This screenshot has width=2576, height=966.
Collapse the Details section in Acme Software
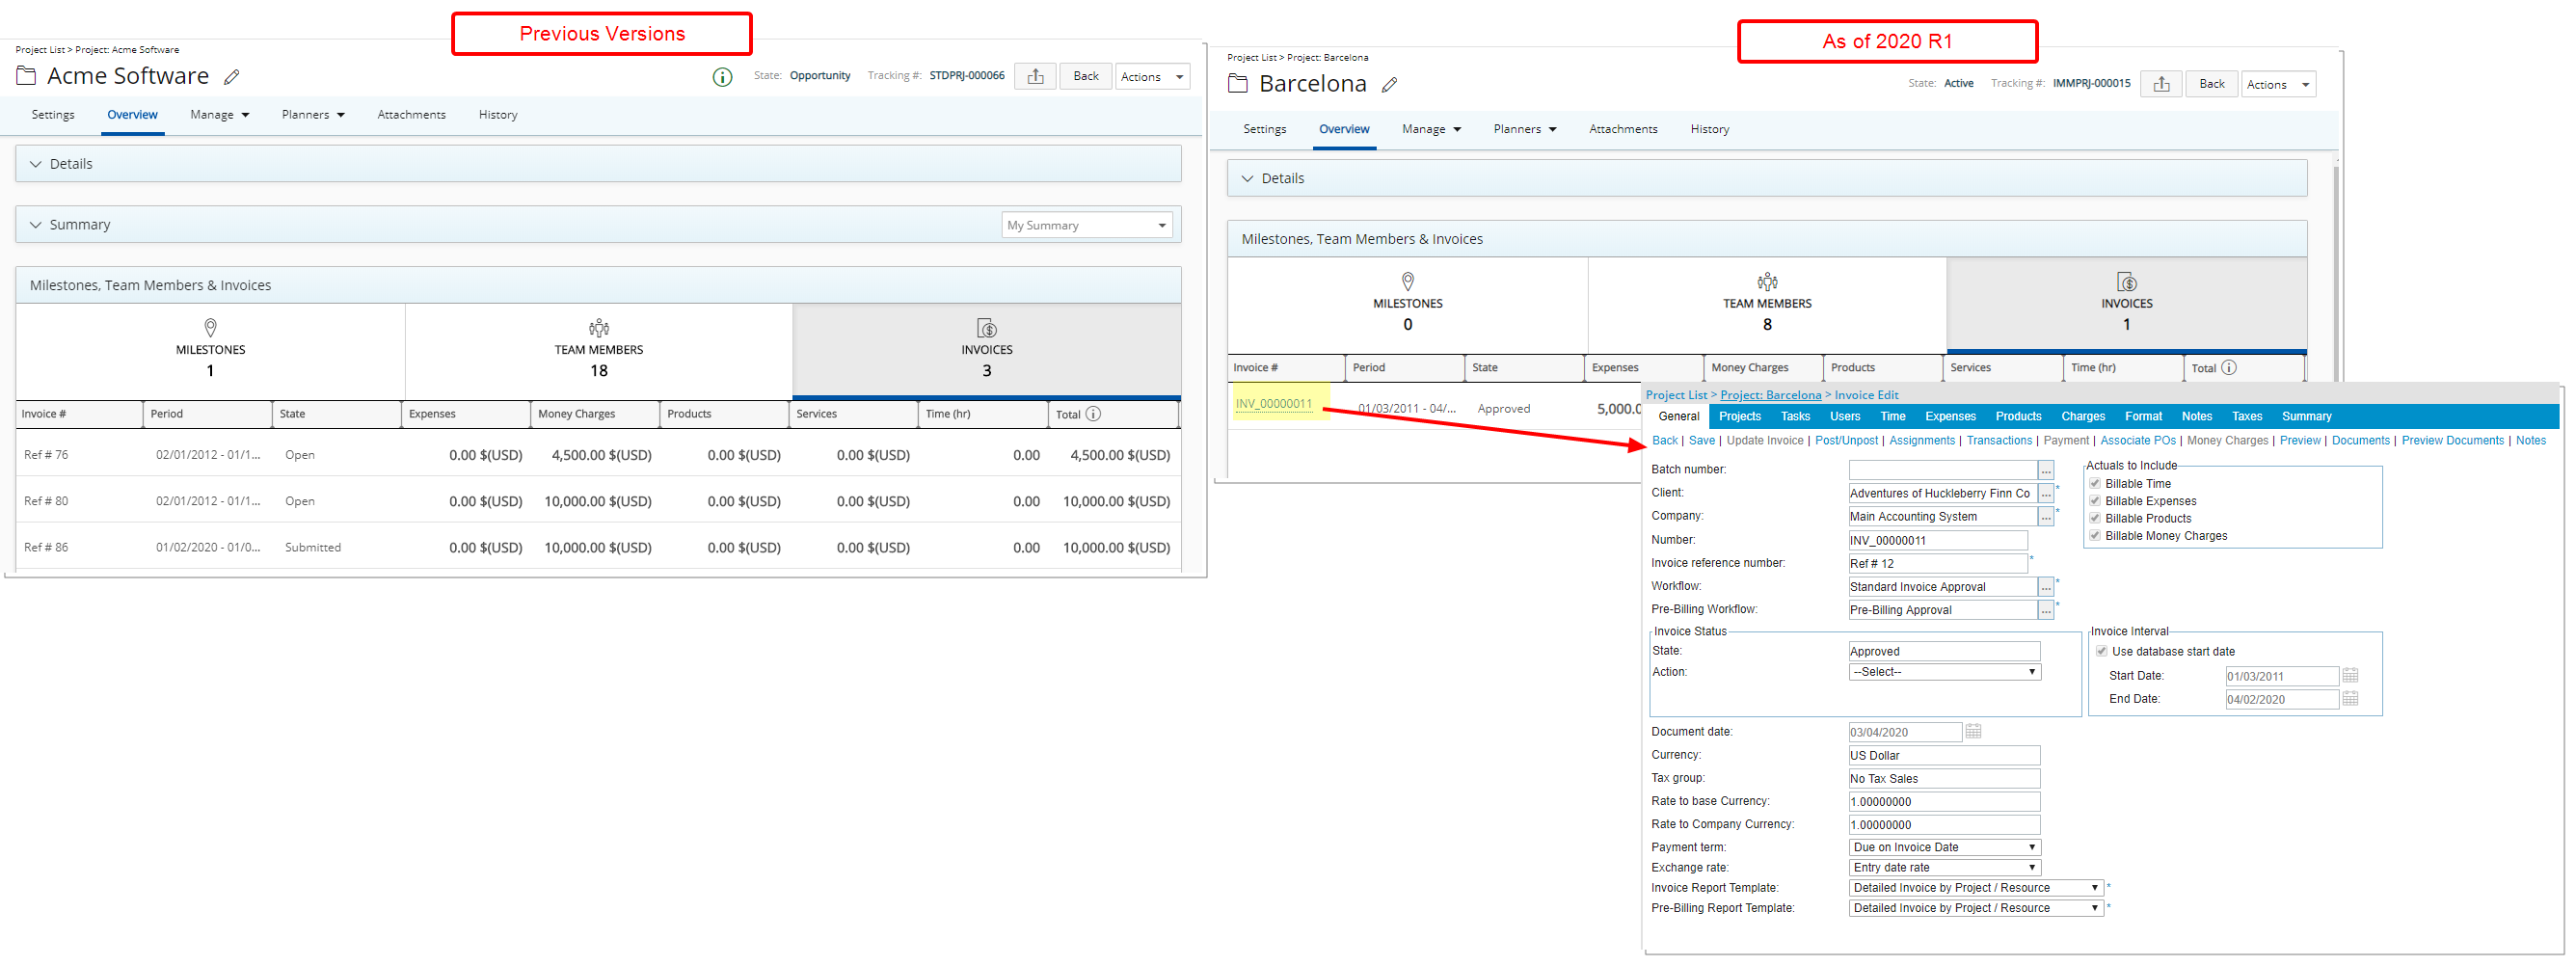pos(36,164)
